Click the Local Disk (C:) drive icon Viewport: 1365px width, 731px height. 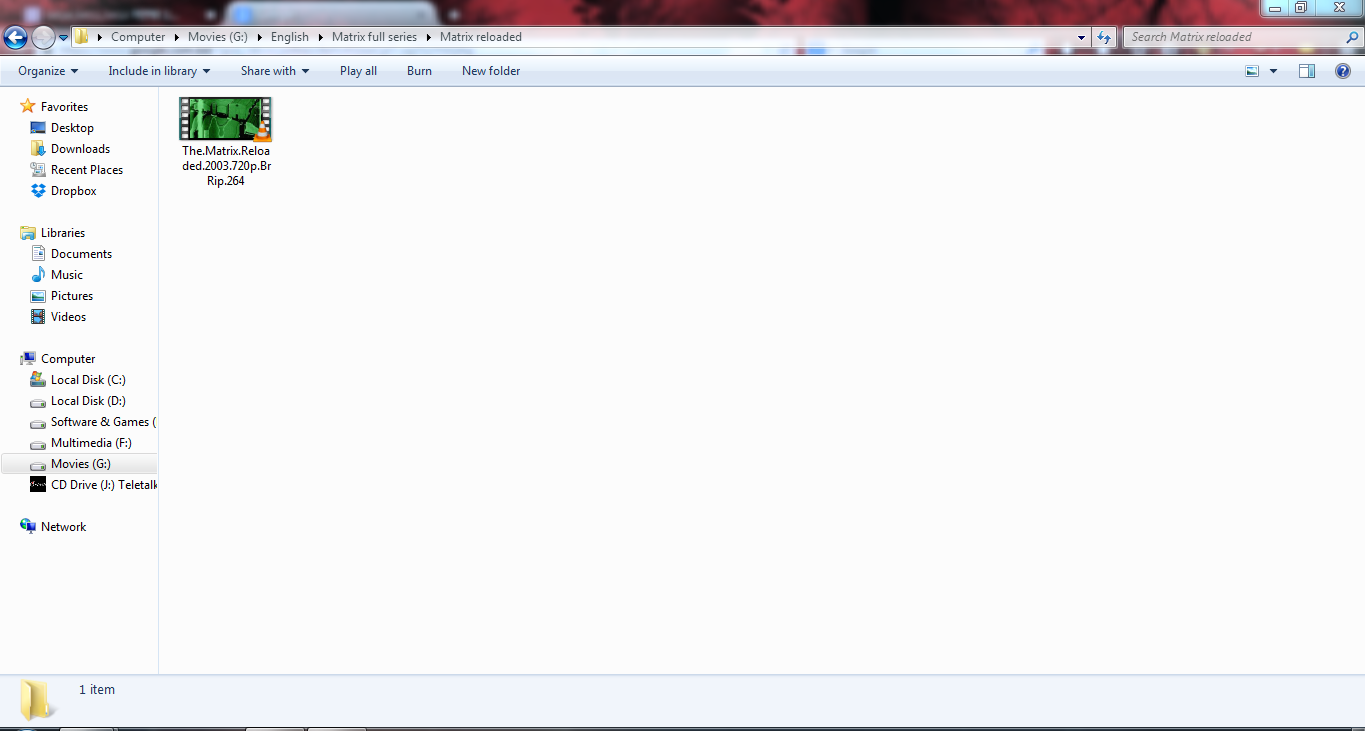point(38,380)
